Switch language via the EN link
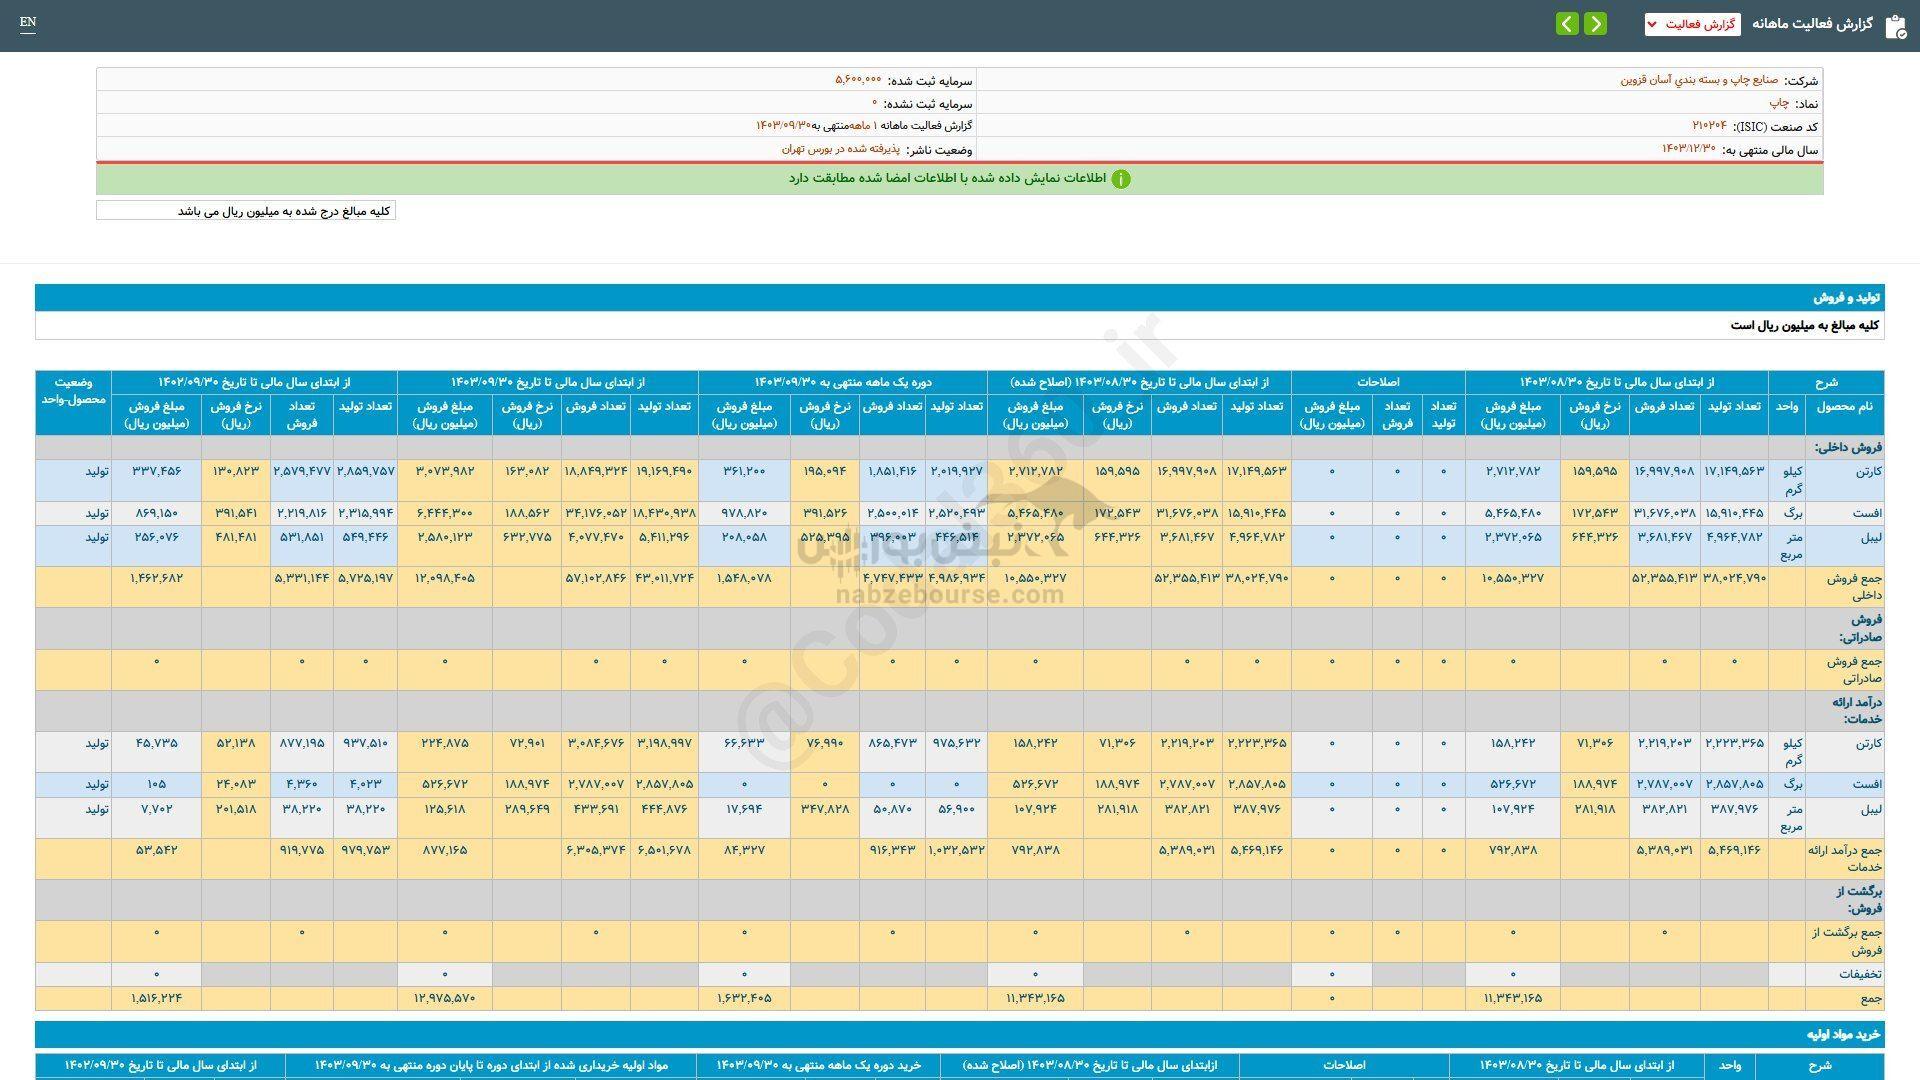Viewport: 1920px width, 1080px height. pos(27,22)
